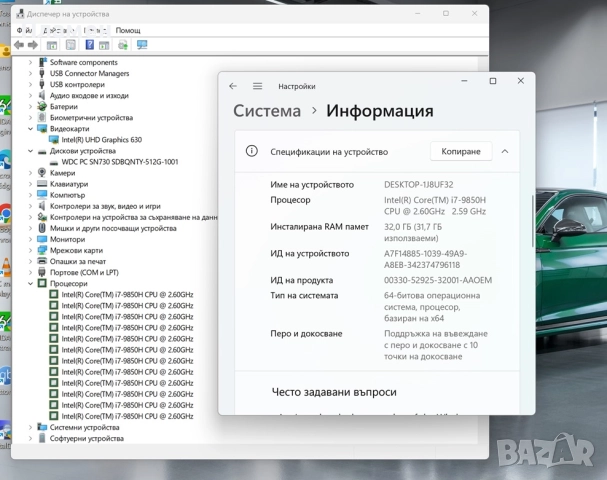Expand the USB контролери node
This screenshot has width=607, height=480.
30,84
